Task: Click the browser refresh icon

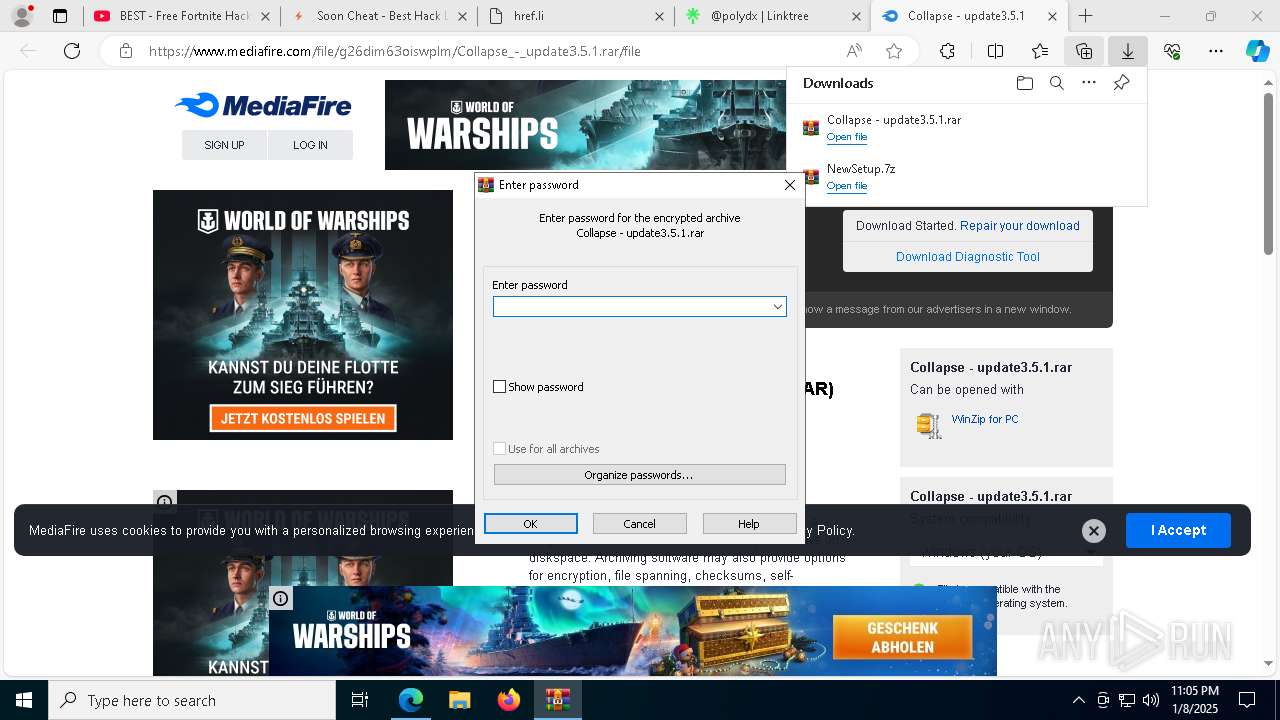Action: (72, 51)
